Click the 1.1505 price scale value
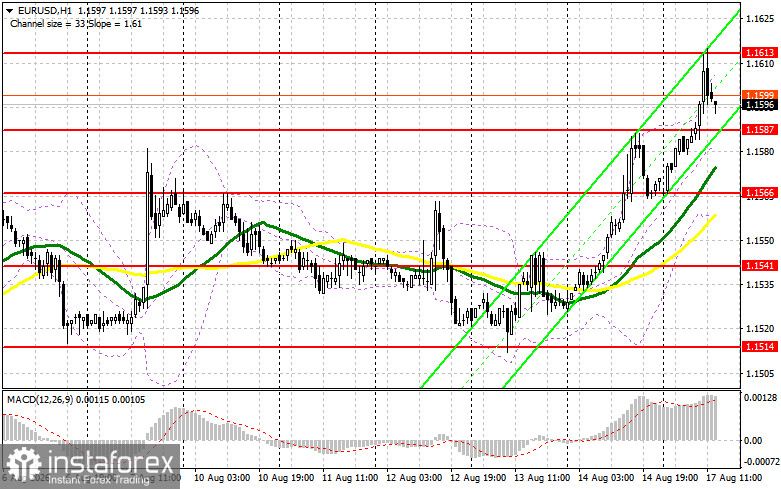 760,373
